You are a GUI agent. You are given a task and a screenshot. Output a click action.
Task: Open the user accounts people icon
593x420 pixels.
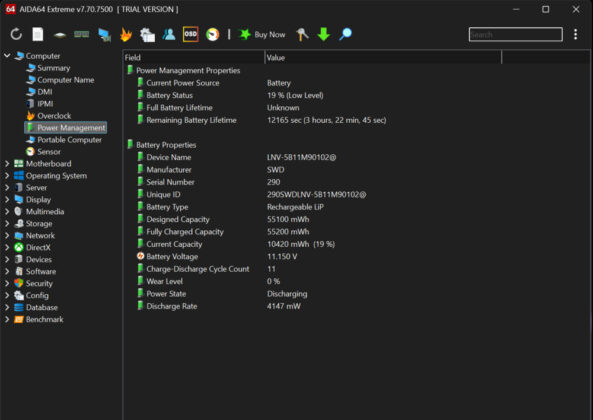click(169, 34)
